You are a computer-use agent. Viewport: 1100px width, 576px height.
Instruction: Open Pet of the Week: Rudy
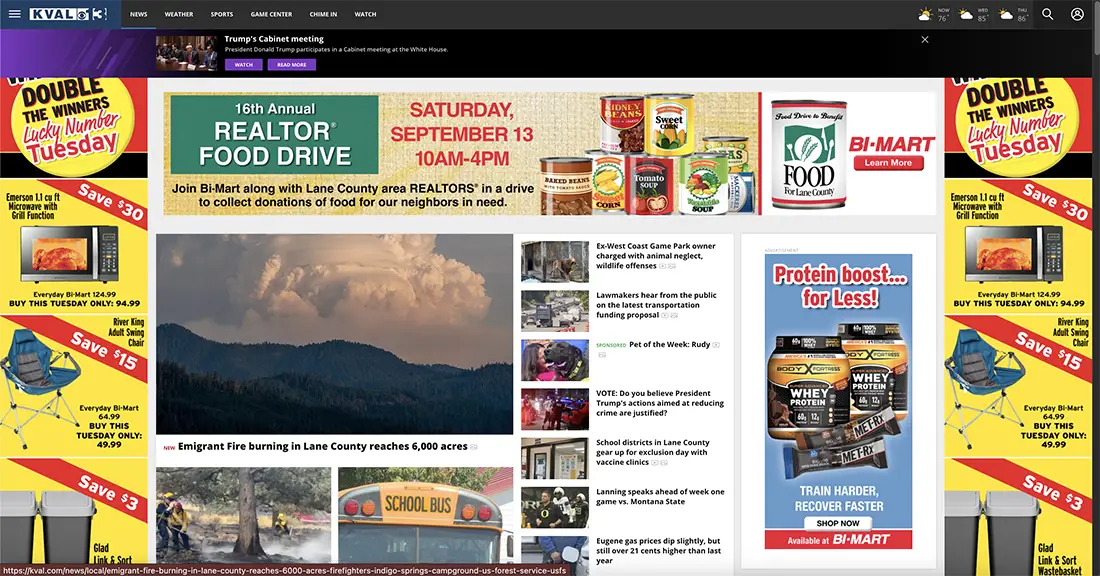[x=669, y=344]
